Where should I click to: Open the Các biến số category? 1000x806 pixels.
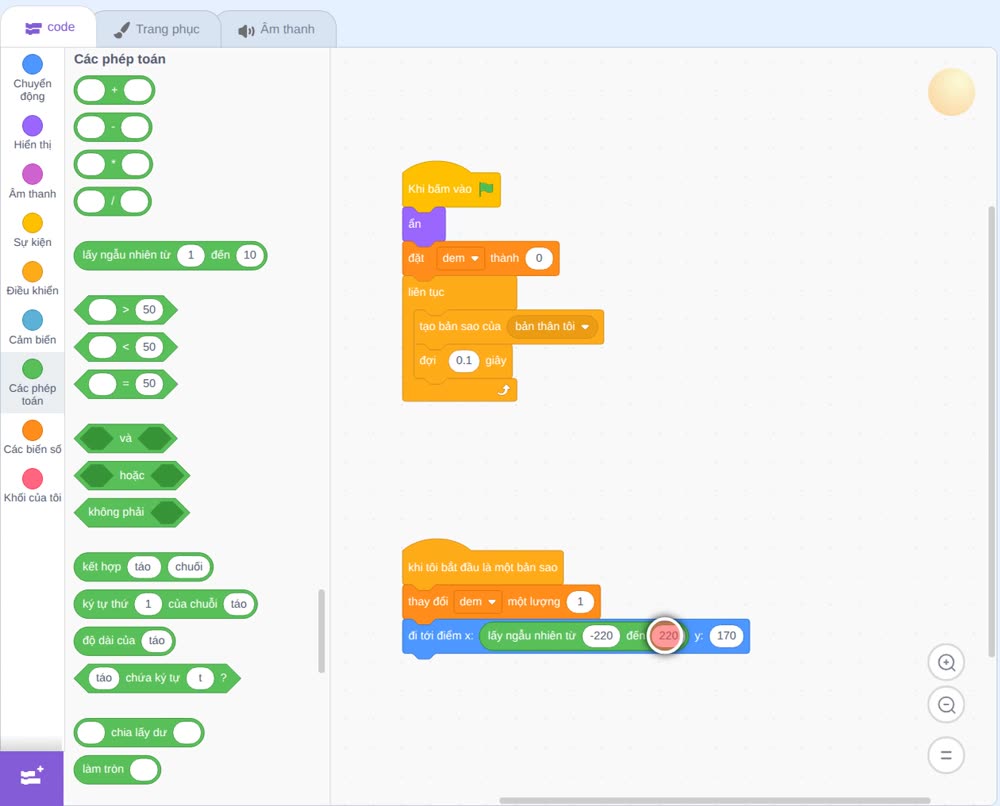(32, 437)
